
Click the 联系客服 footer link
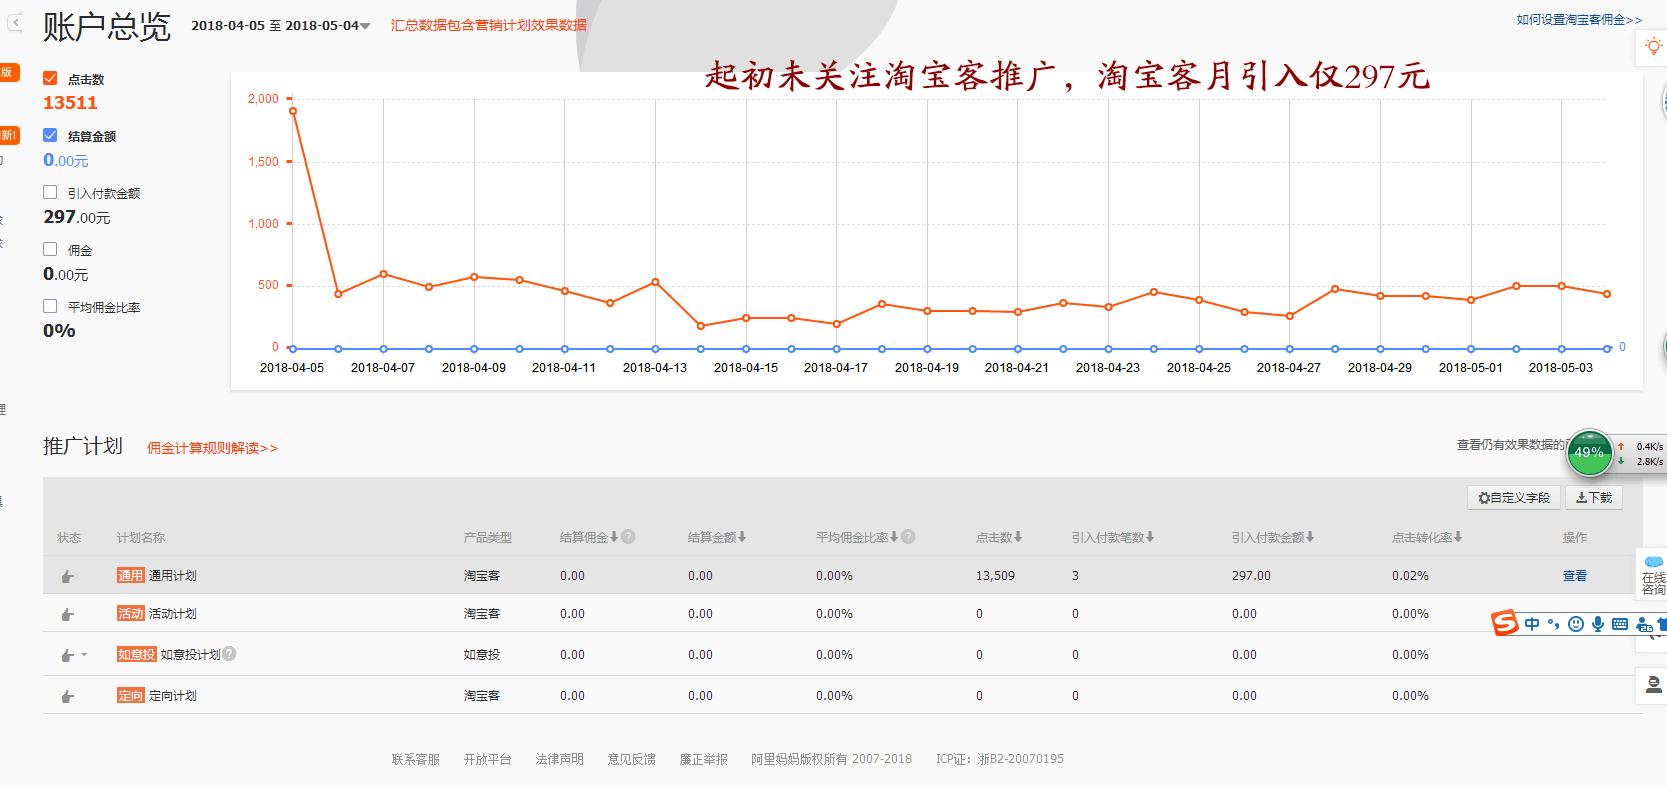pyautogui.click(x=416, y=759)
